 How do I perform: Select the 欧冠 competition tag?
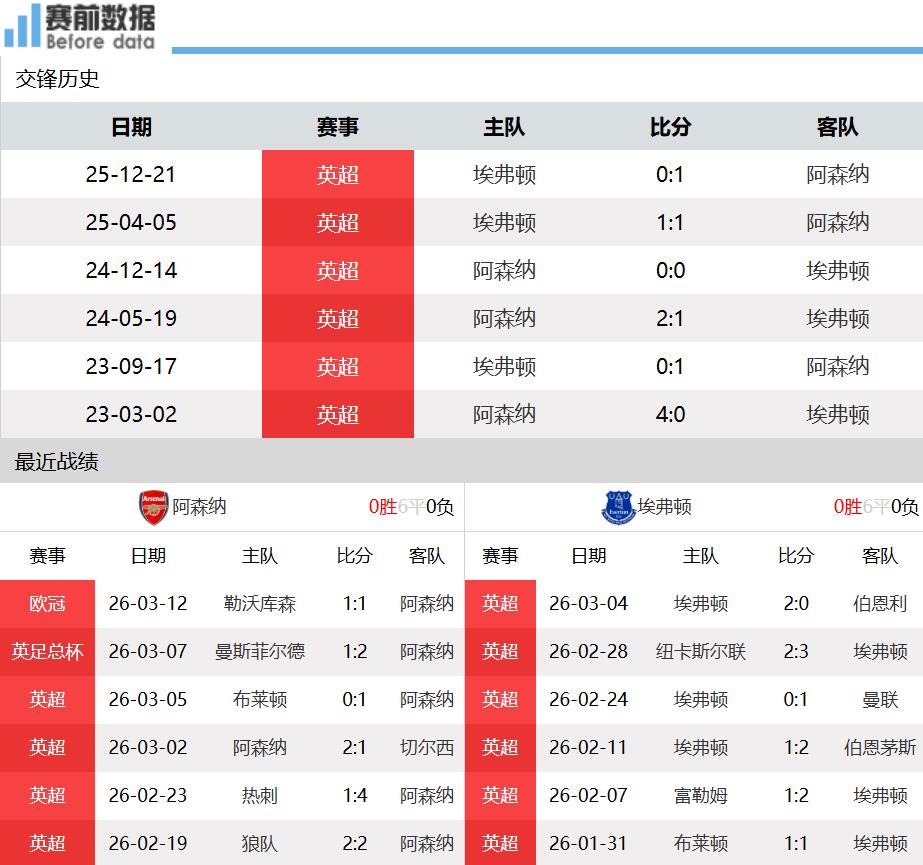pos(47,604)
